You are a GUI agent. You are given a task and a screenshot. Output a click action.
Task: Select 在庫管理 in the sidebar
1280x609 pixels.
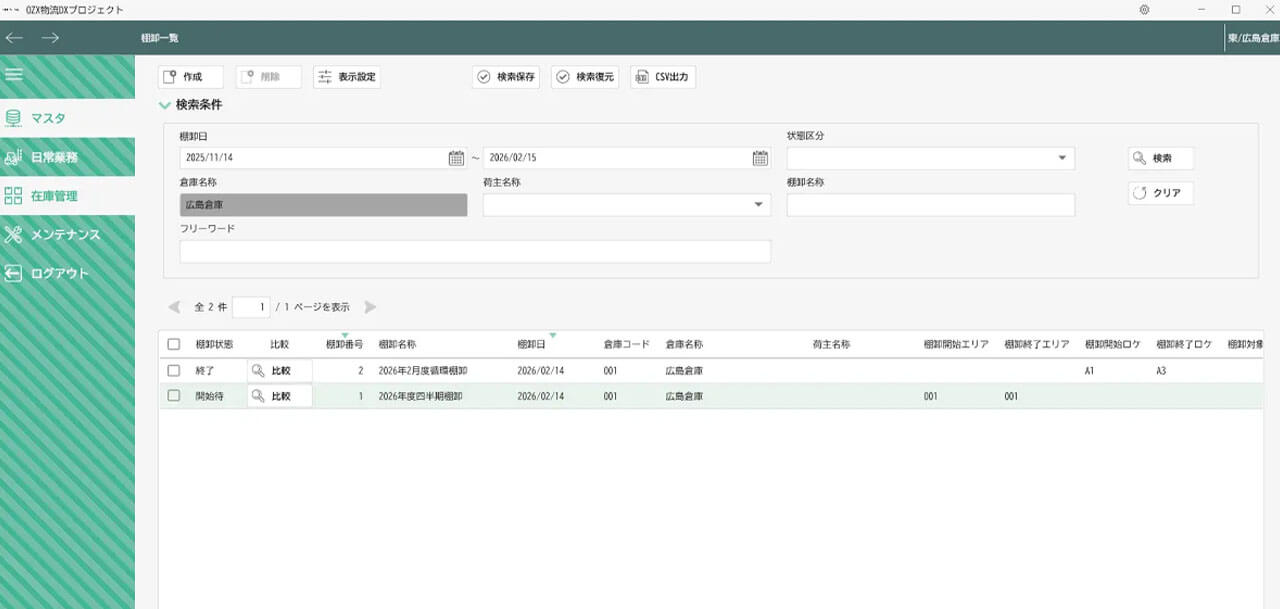tap(54, 196)
